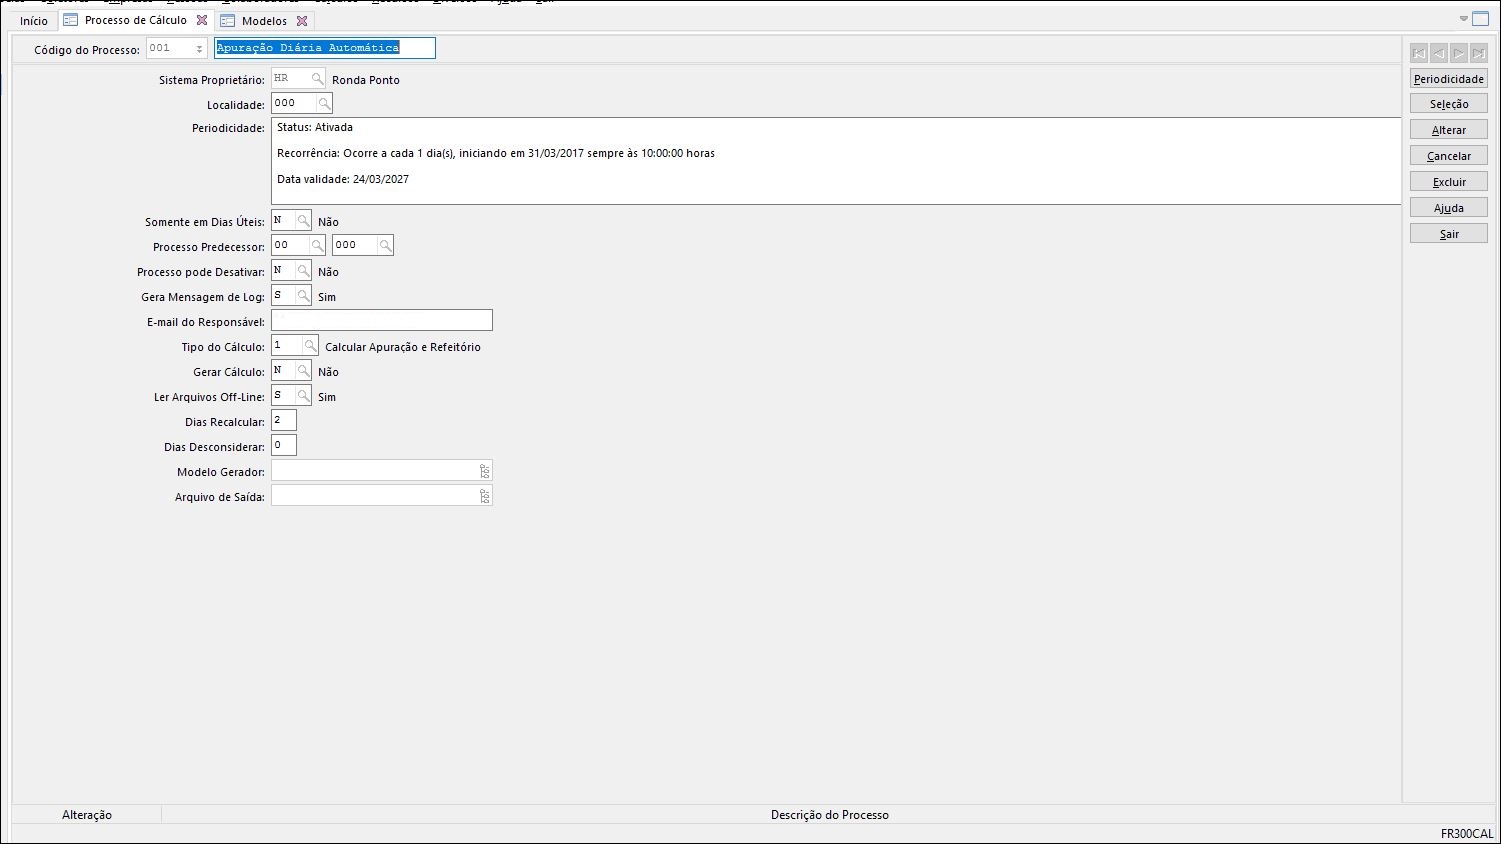1501x844 pixels.
Task: Click the Tipo do Cálculo search icon
Action: [x=310, y=346]
